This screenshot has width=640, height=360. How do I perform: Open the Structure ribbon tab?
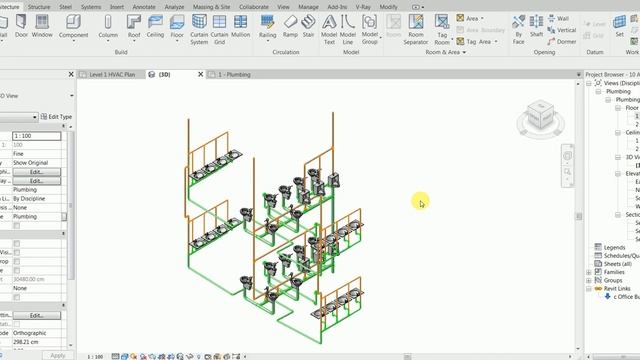coord(39,7)
